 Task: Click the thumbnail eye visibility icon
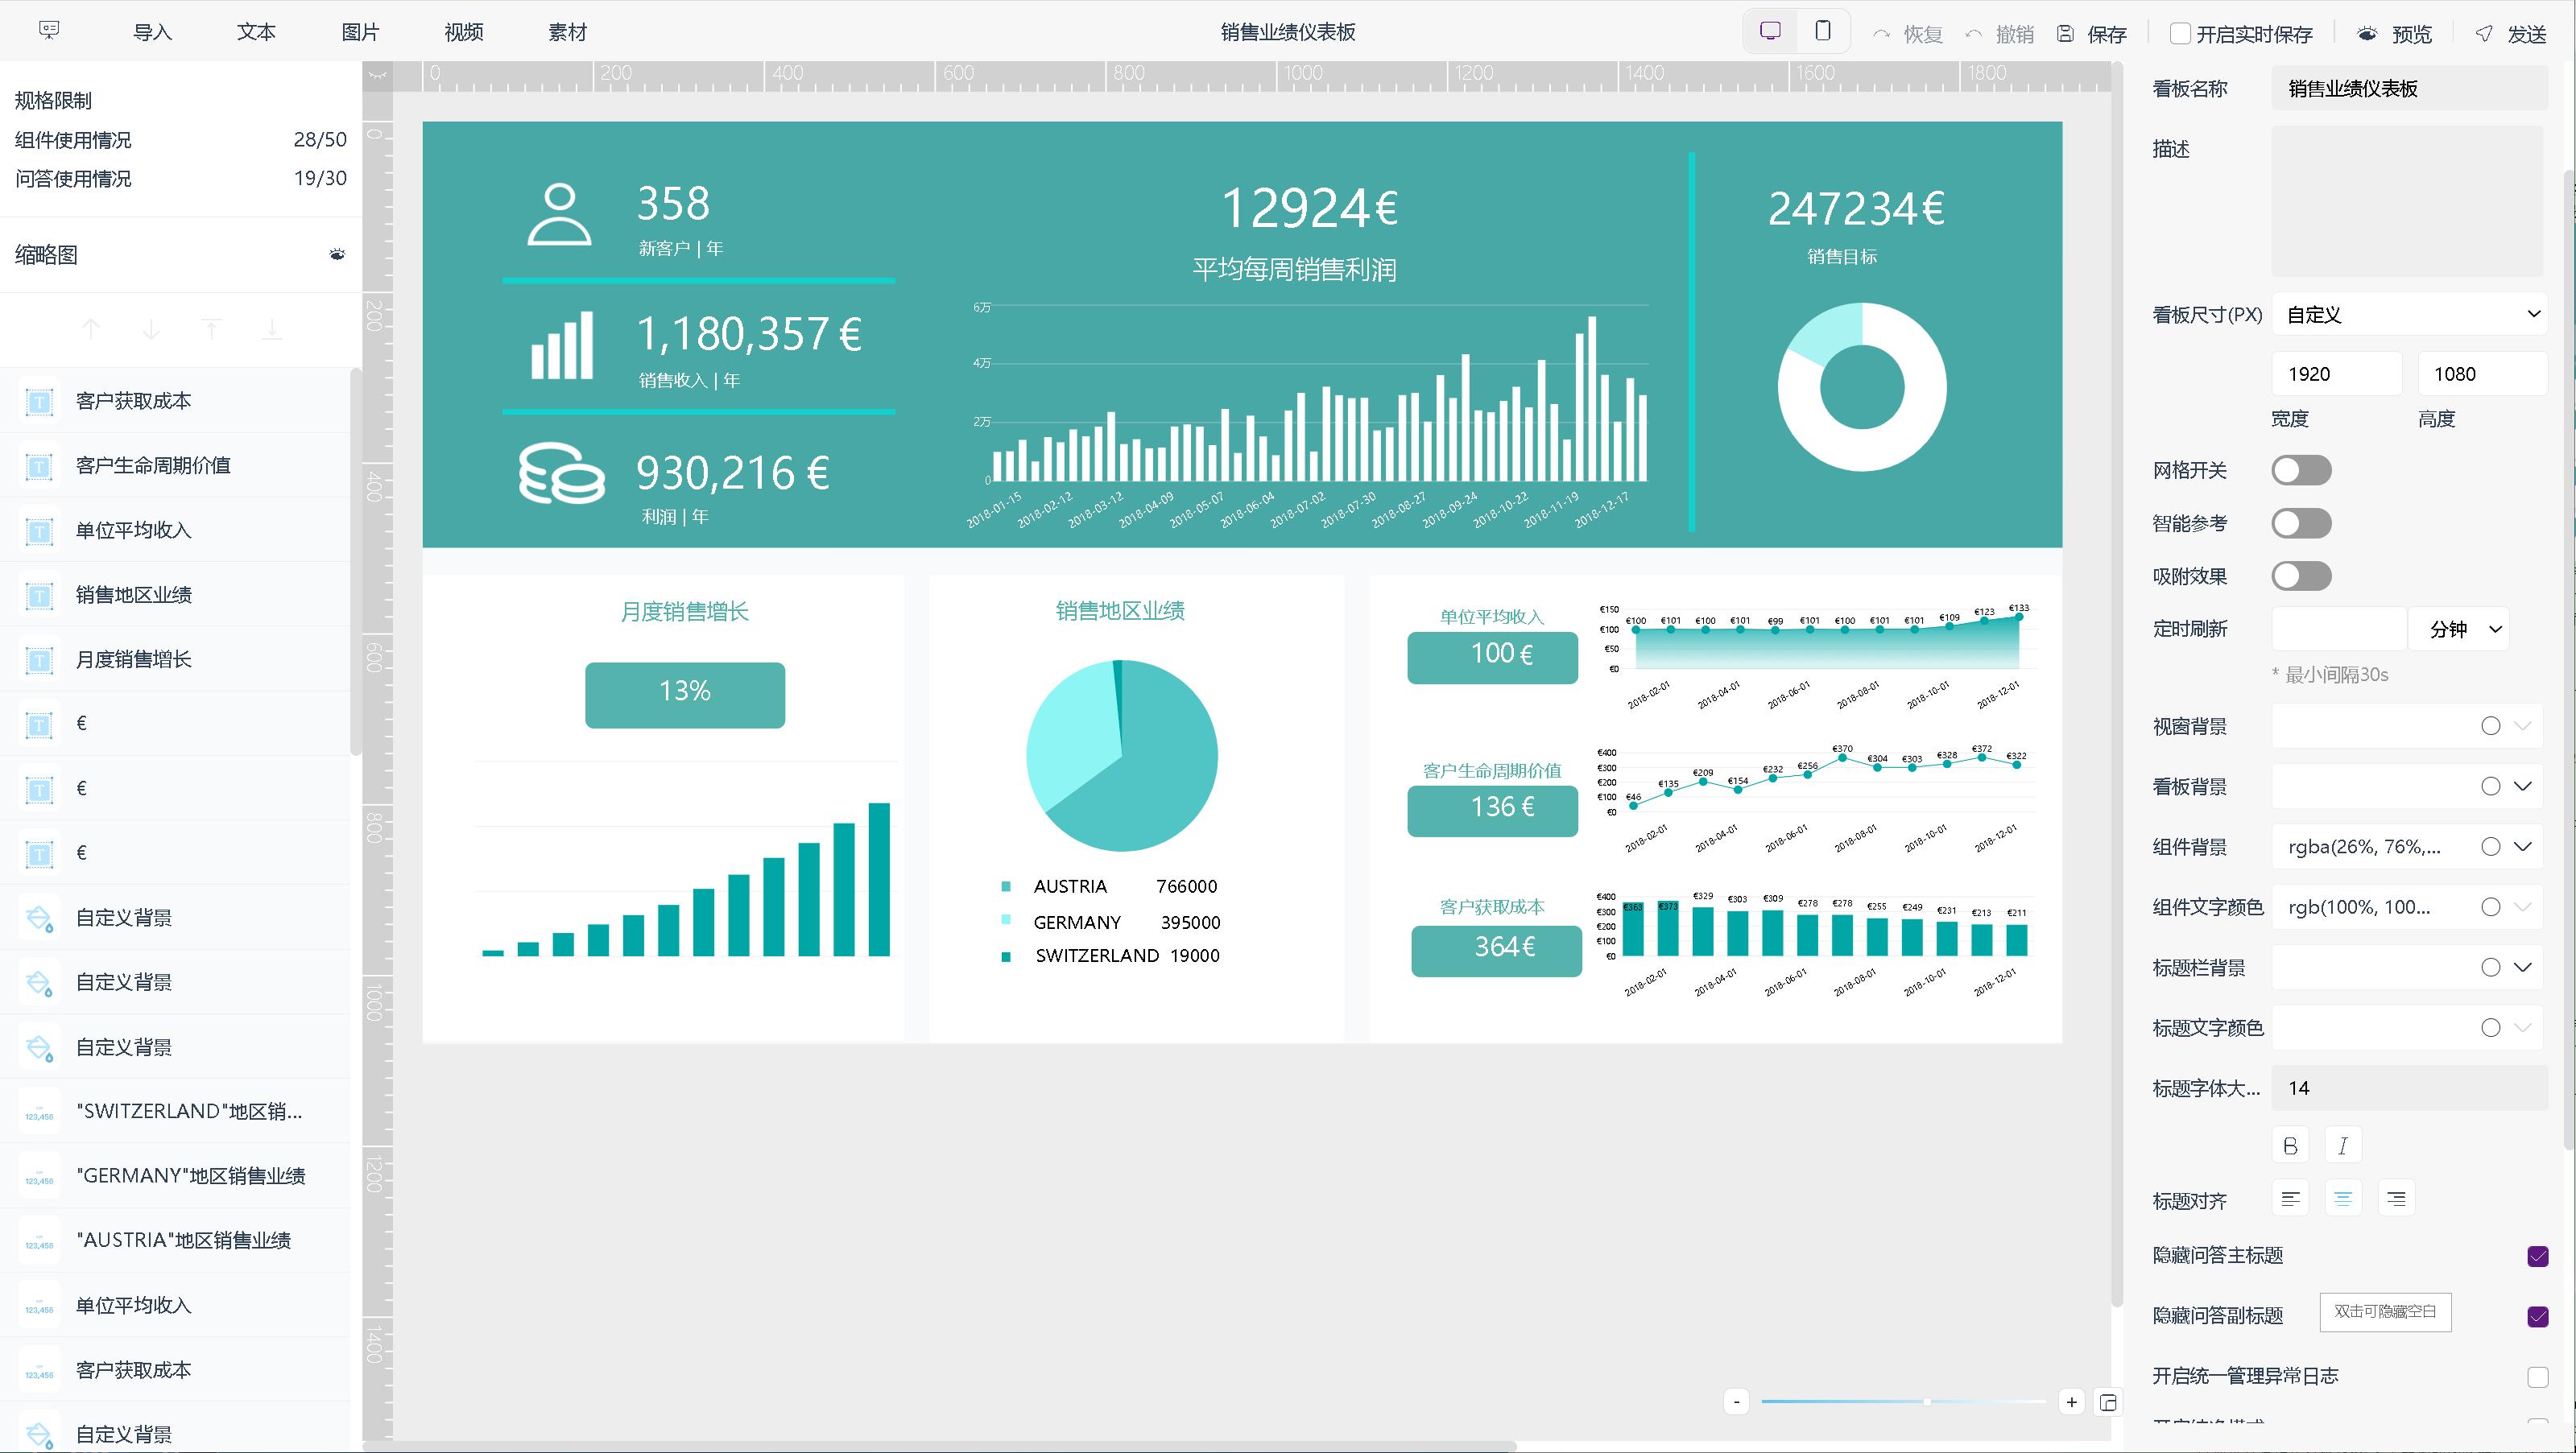(337, 255)
